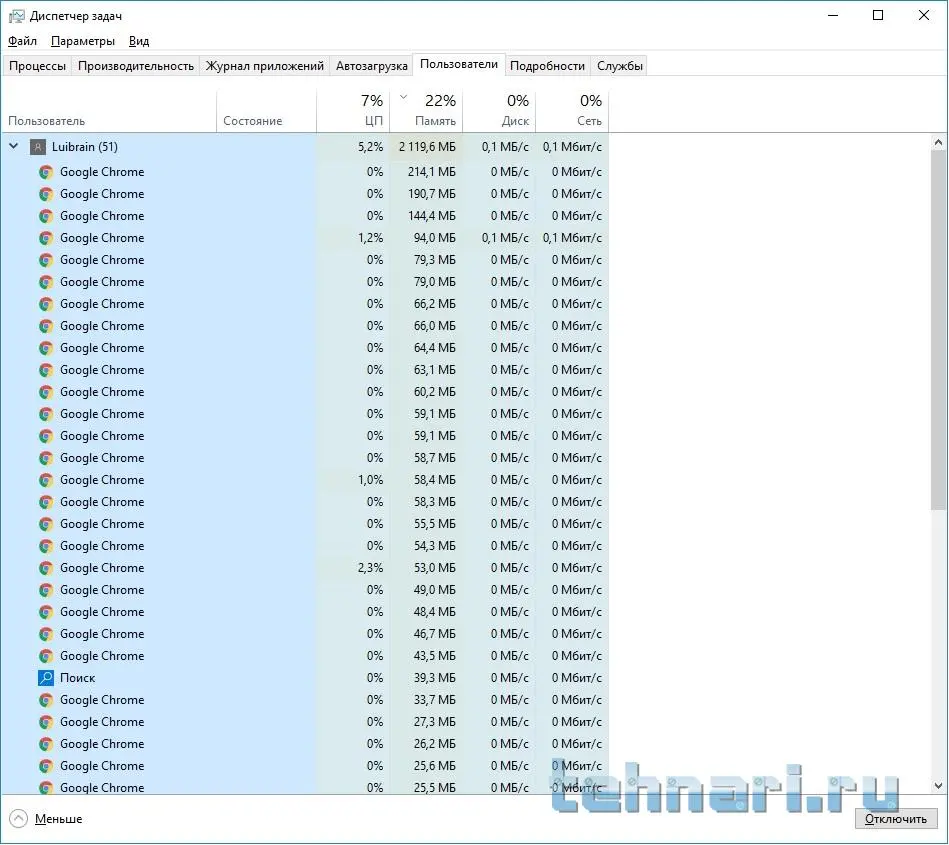Select the '2 119,6 МБ' memory value
Viewport: 949px width, 845px height.
tap(427, 147)
